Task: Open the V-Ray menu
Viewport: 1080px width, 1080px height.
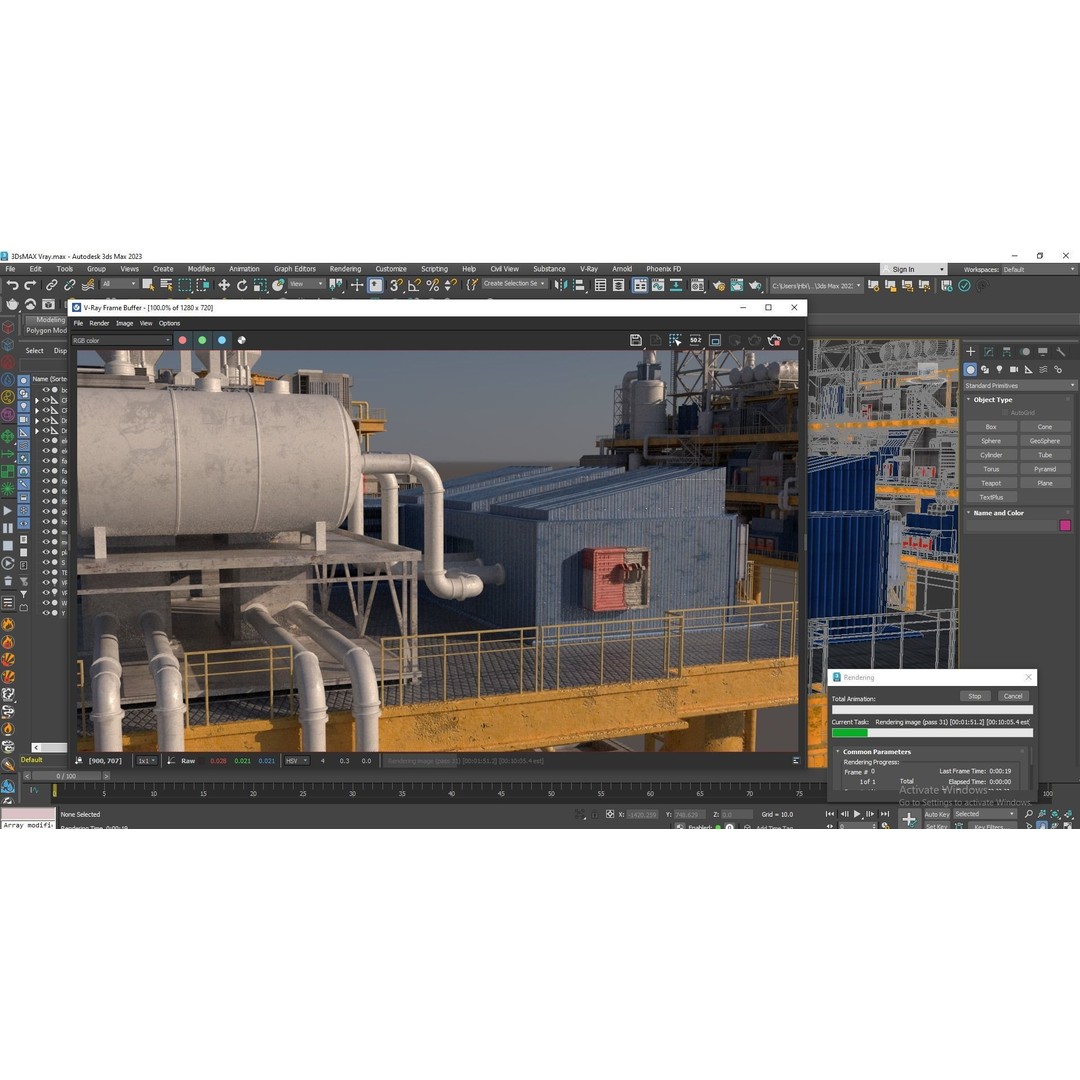Action: 588,268
